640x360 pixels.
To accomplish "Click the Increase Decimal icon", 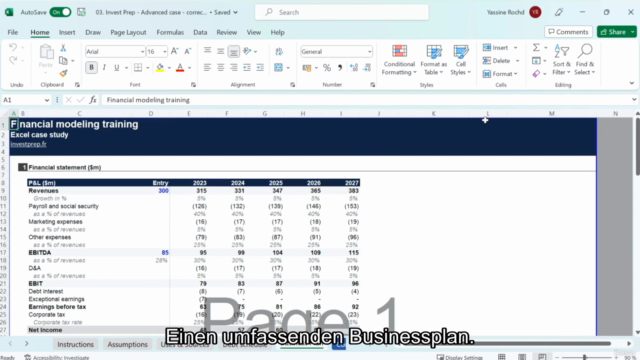I will point(354,68).
